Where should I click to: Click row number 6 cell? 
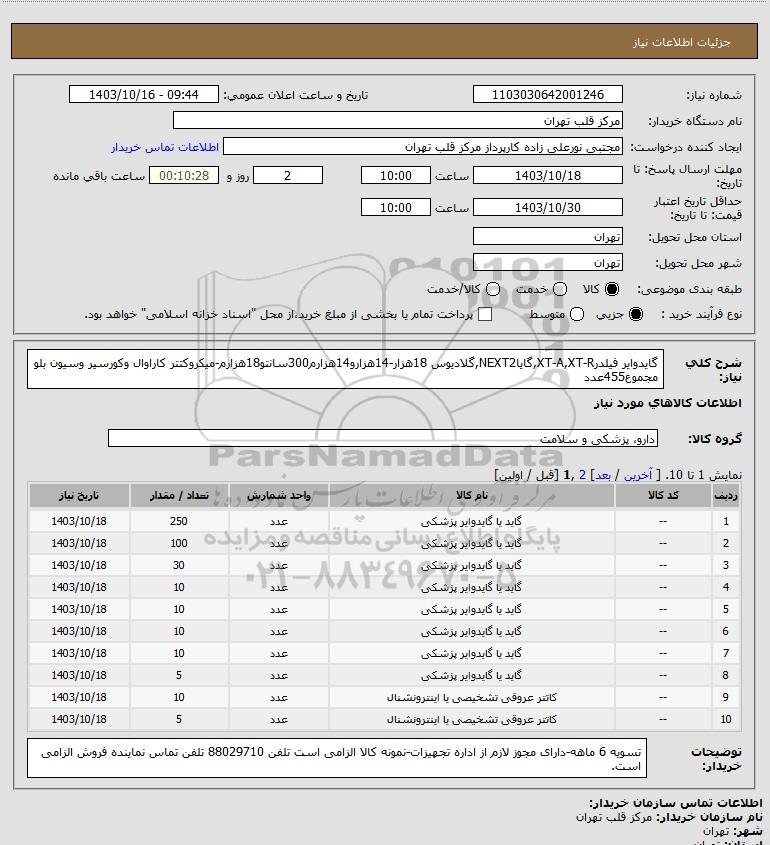coord(725,631)
